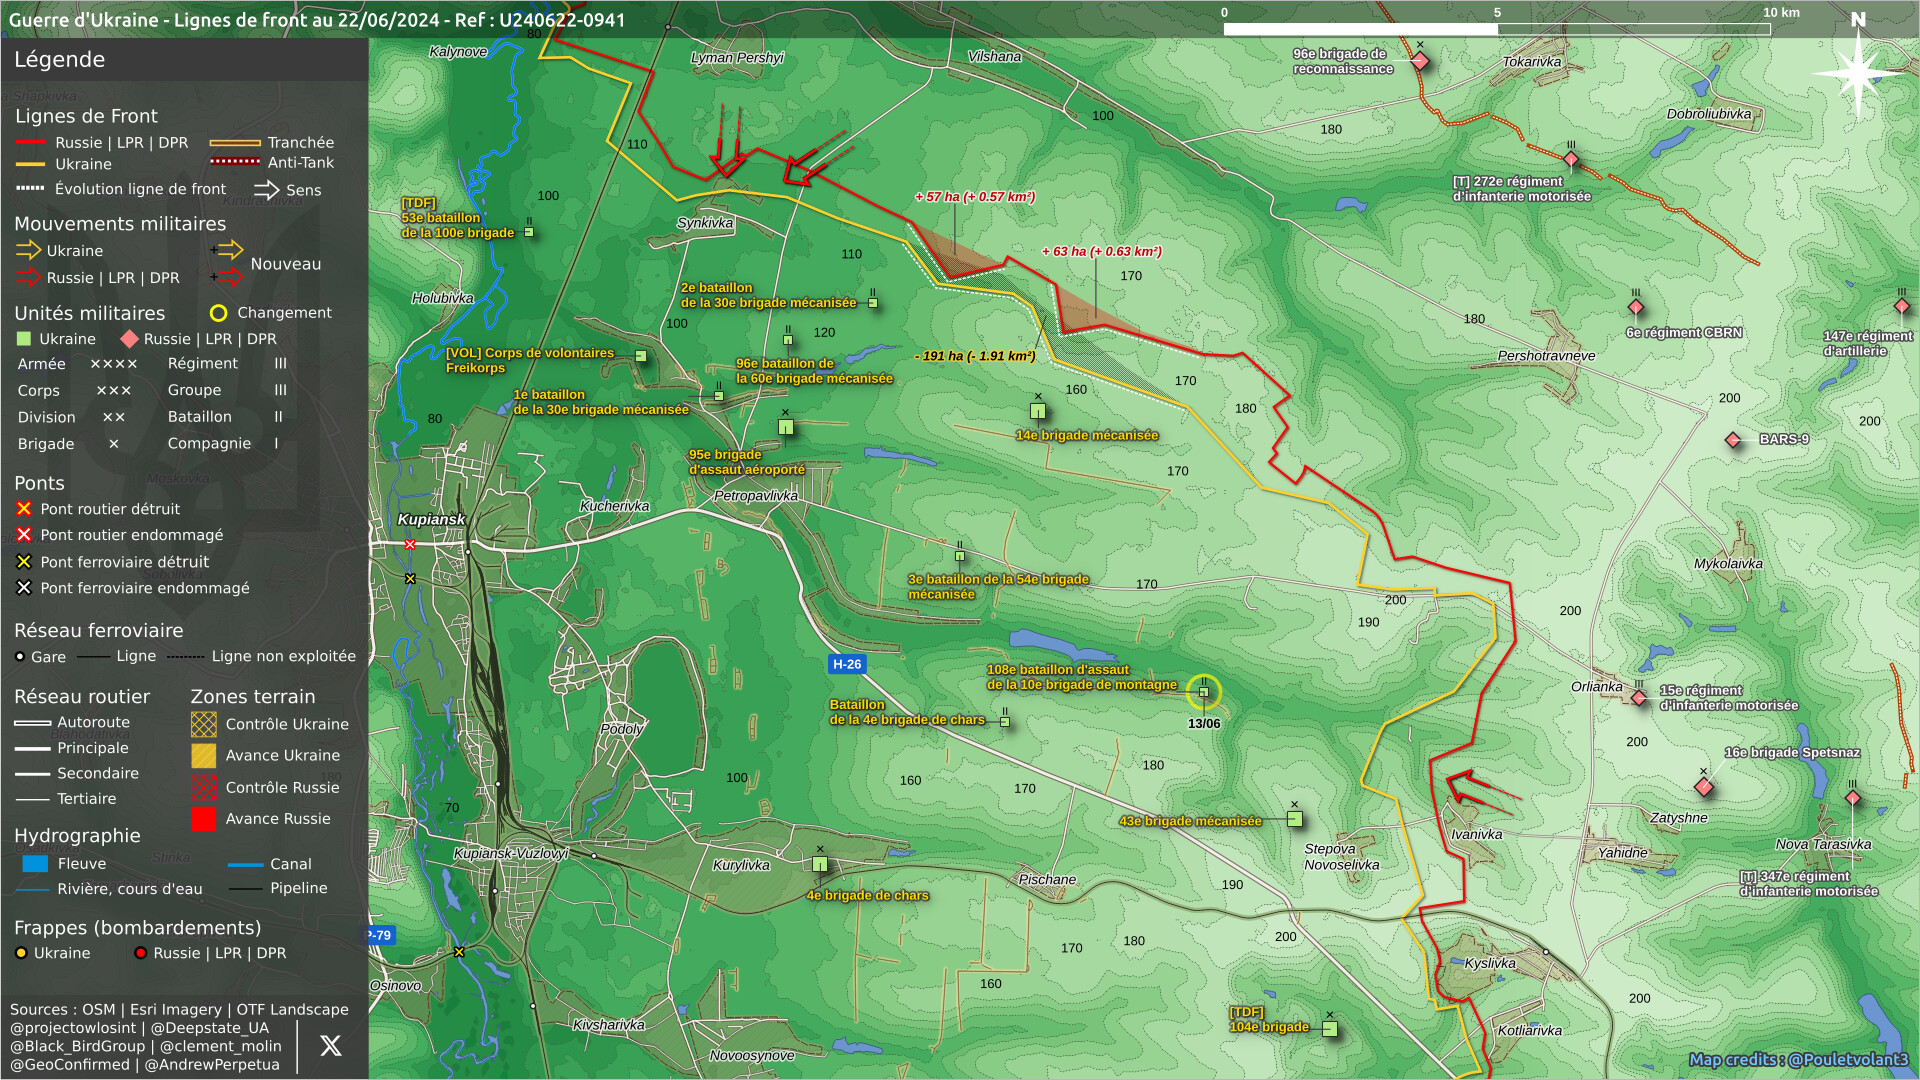1920x1080 pixels.
Task: Click the 14e brigade mécanisée unit marker
Action: click(1038, 411)
